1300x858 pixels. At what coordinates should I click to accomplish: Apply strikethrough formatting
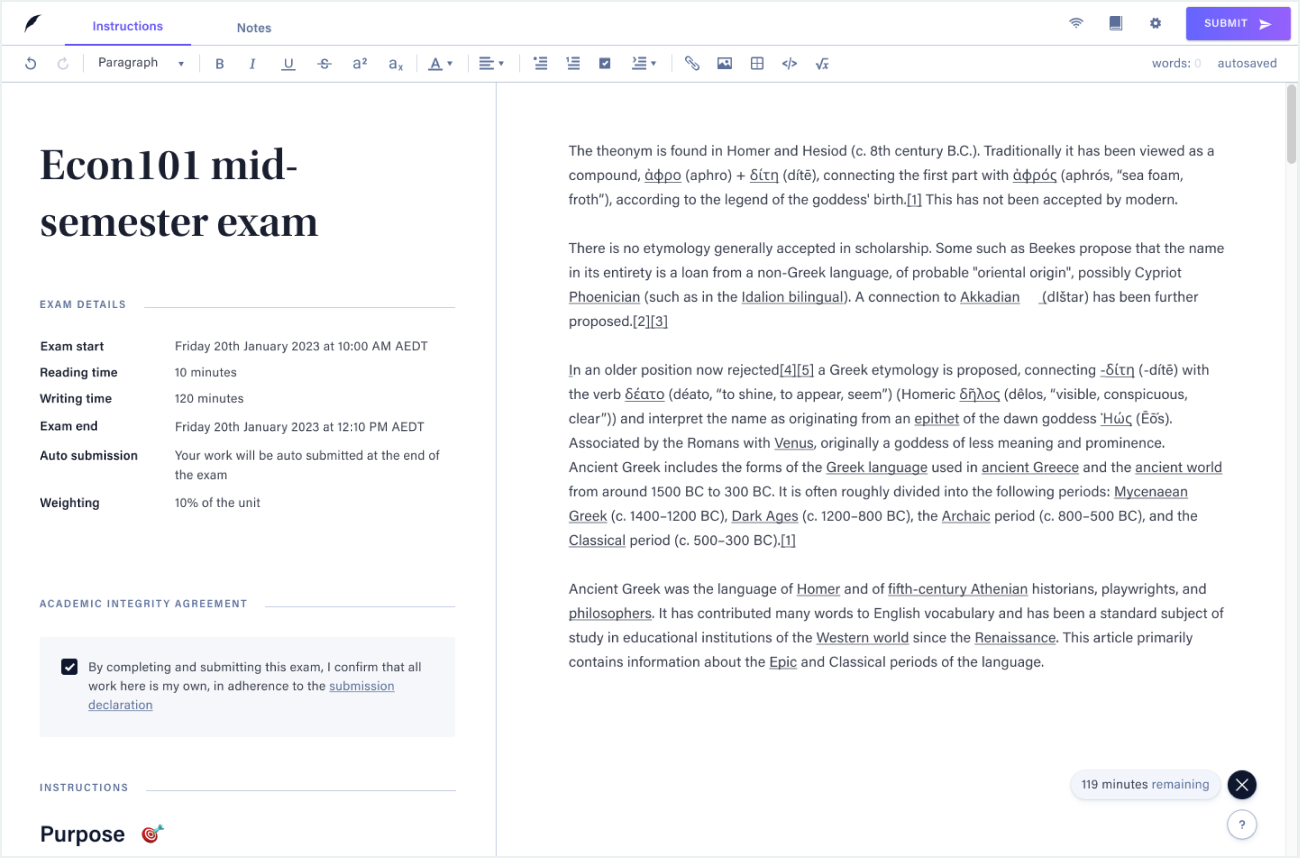point(324,64)
